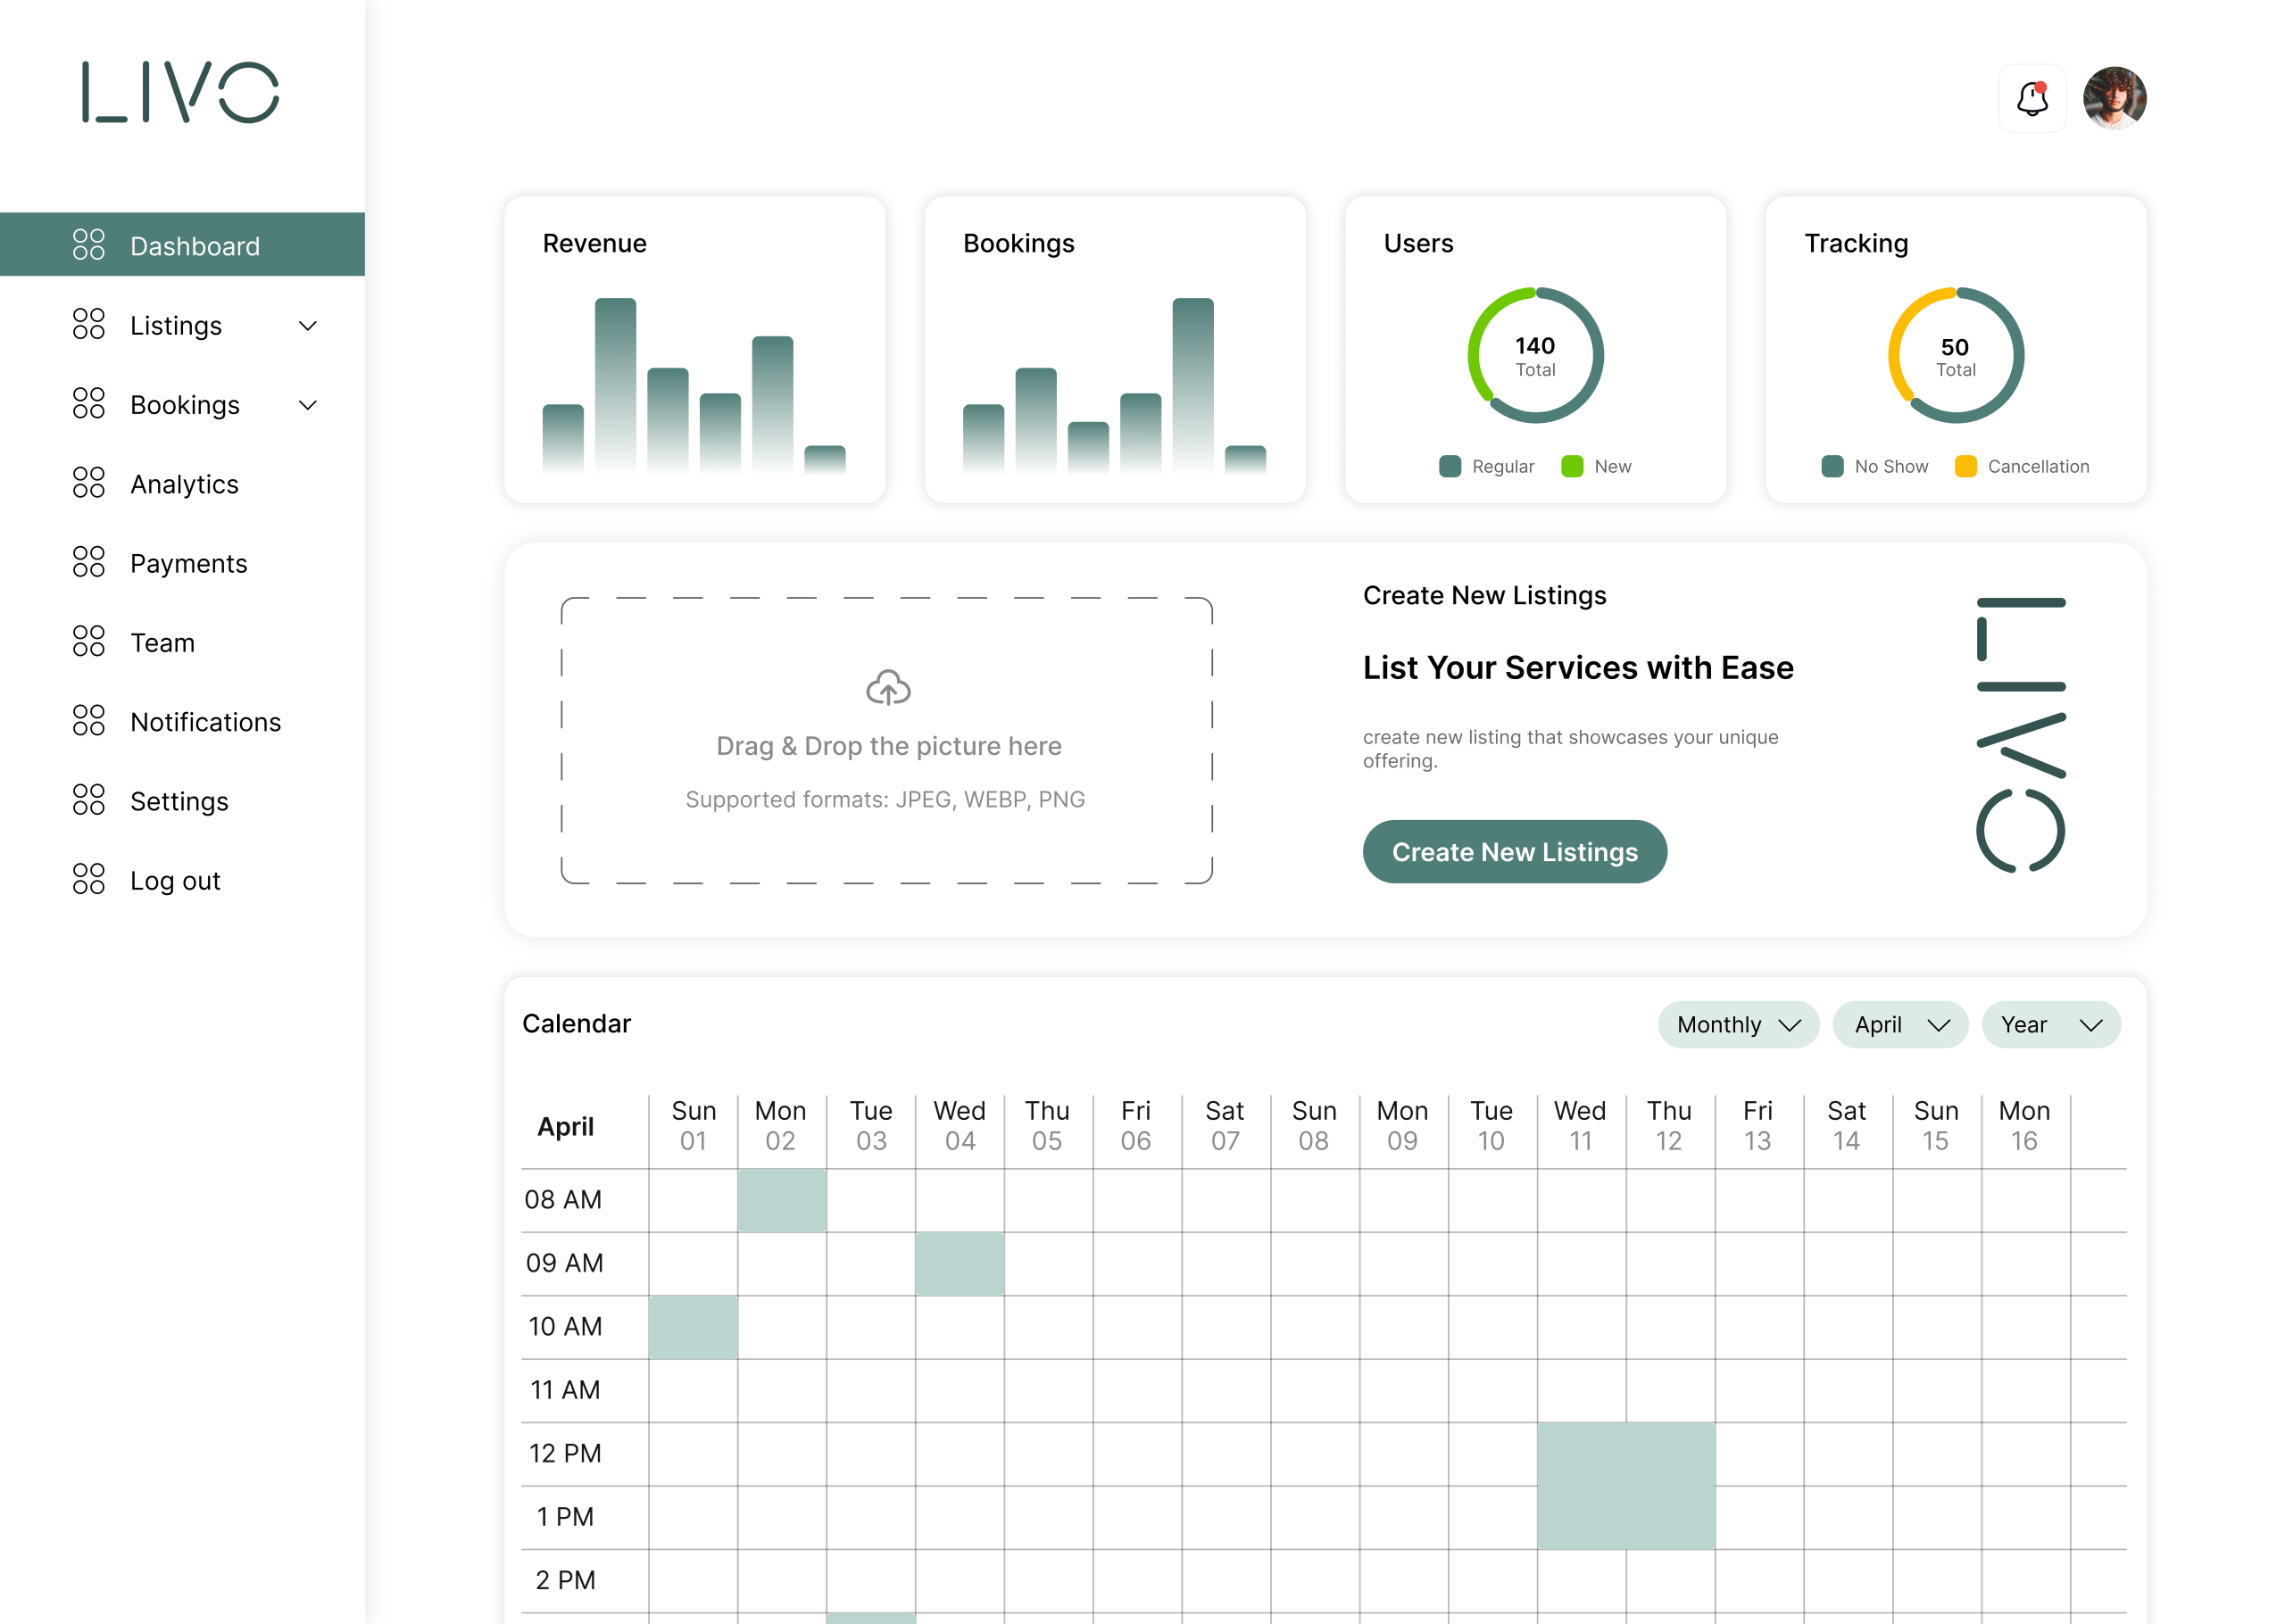Open the April month dropdown
The width and height of the screenshot is (2285, 1624).
coord(1899,1024)
